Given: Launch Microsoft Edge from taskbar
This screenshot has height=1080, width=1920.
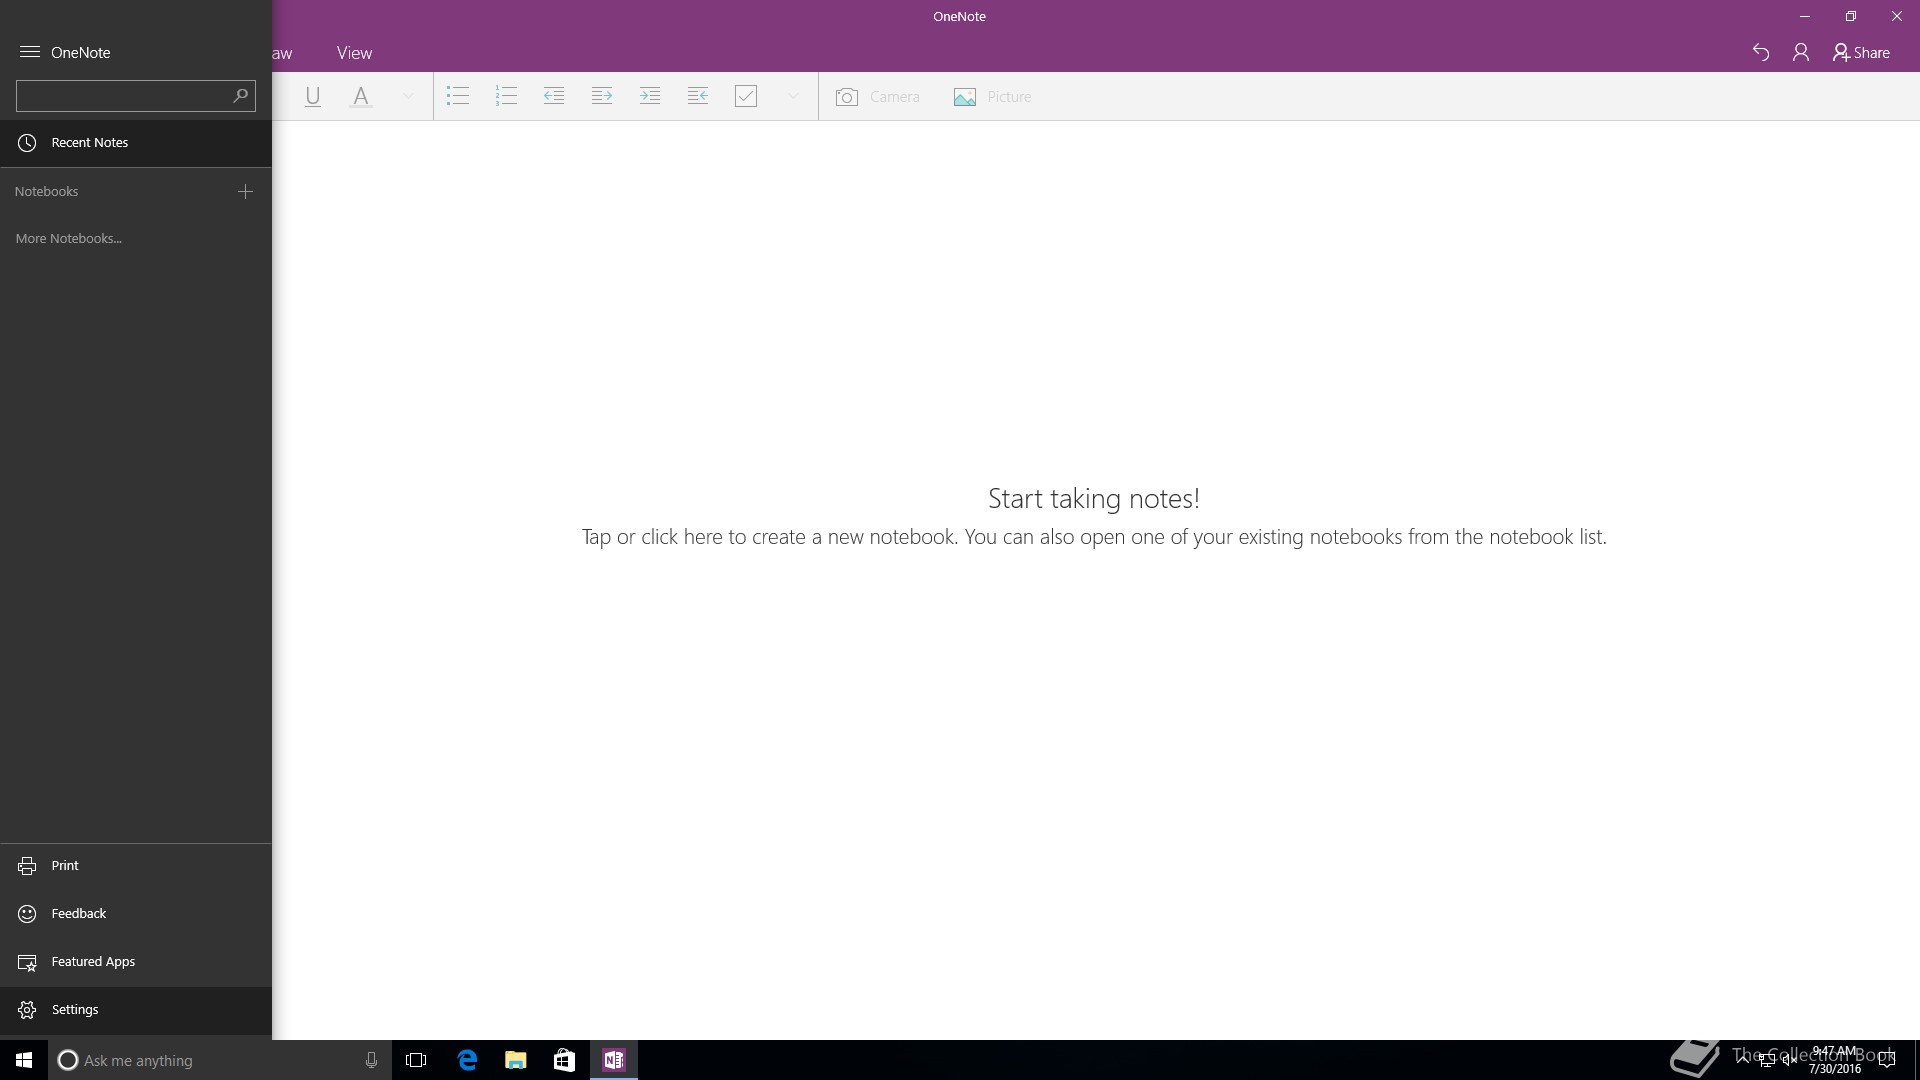Looking at the screenshot, I should 467,1060.
